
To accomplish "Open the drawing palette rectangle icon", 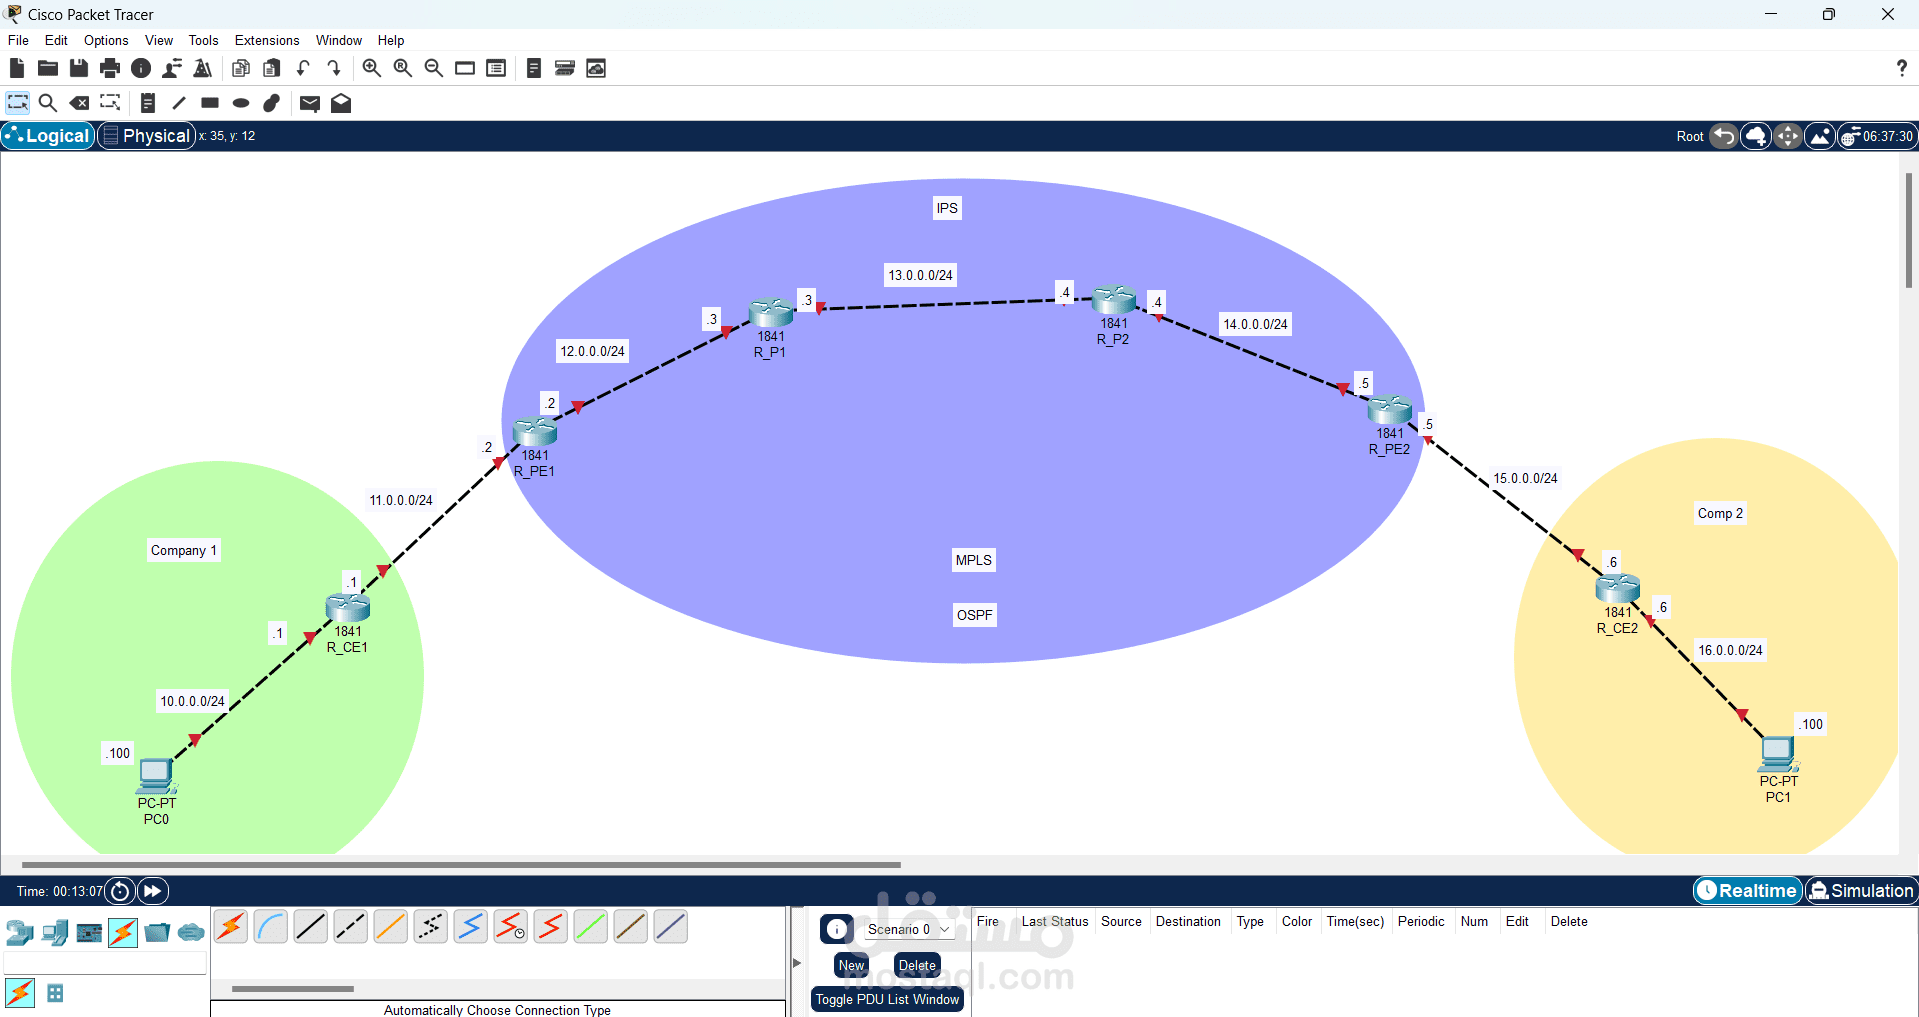I will click(x=465, y=68).
